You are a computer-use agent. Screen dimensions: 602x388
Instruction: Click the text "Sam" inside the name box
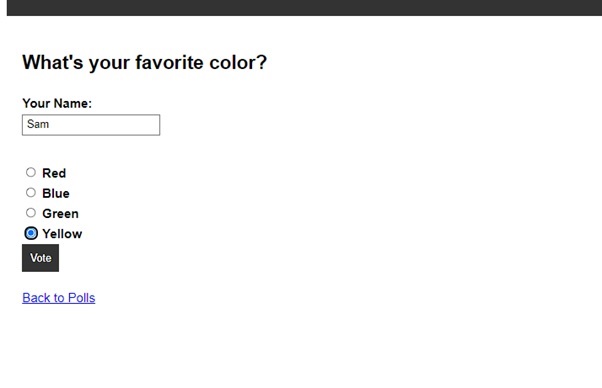[38, 124]
